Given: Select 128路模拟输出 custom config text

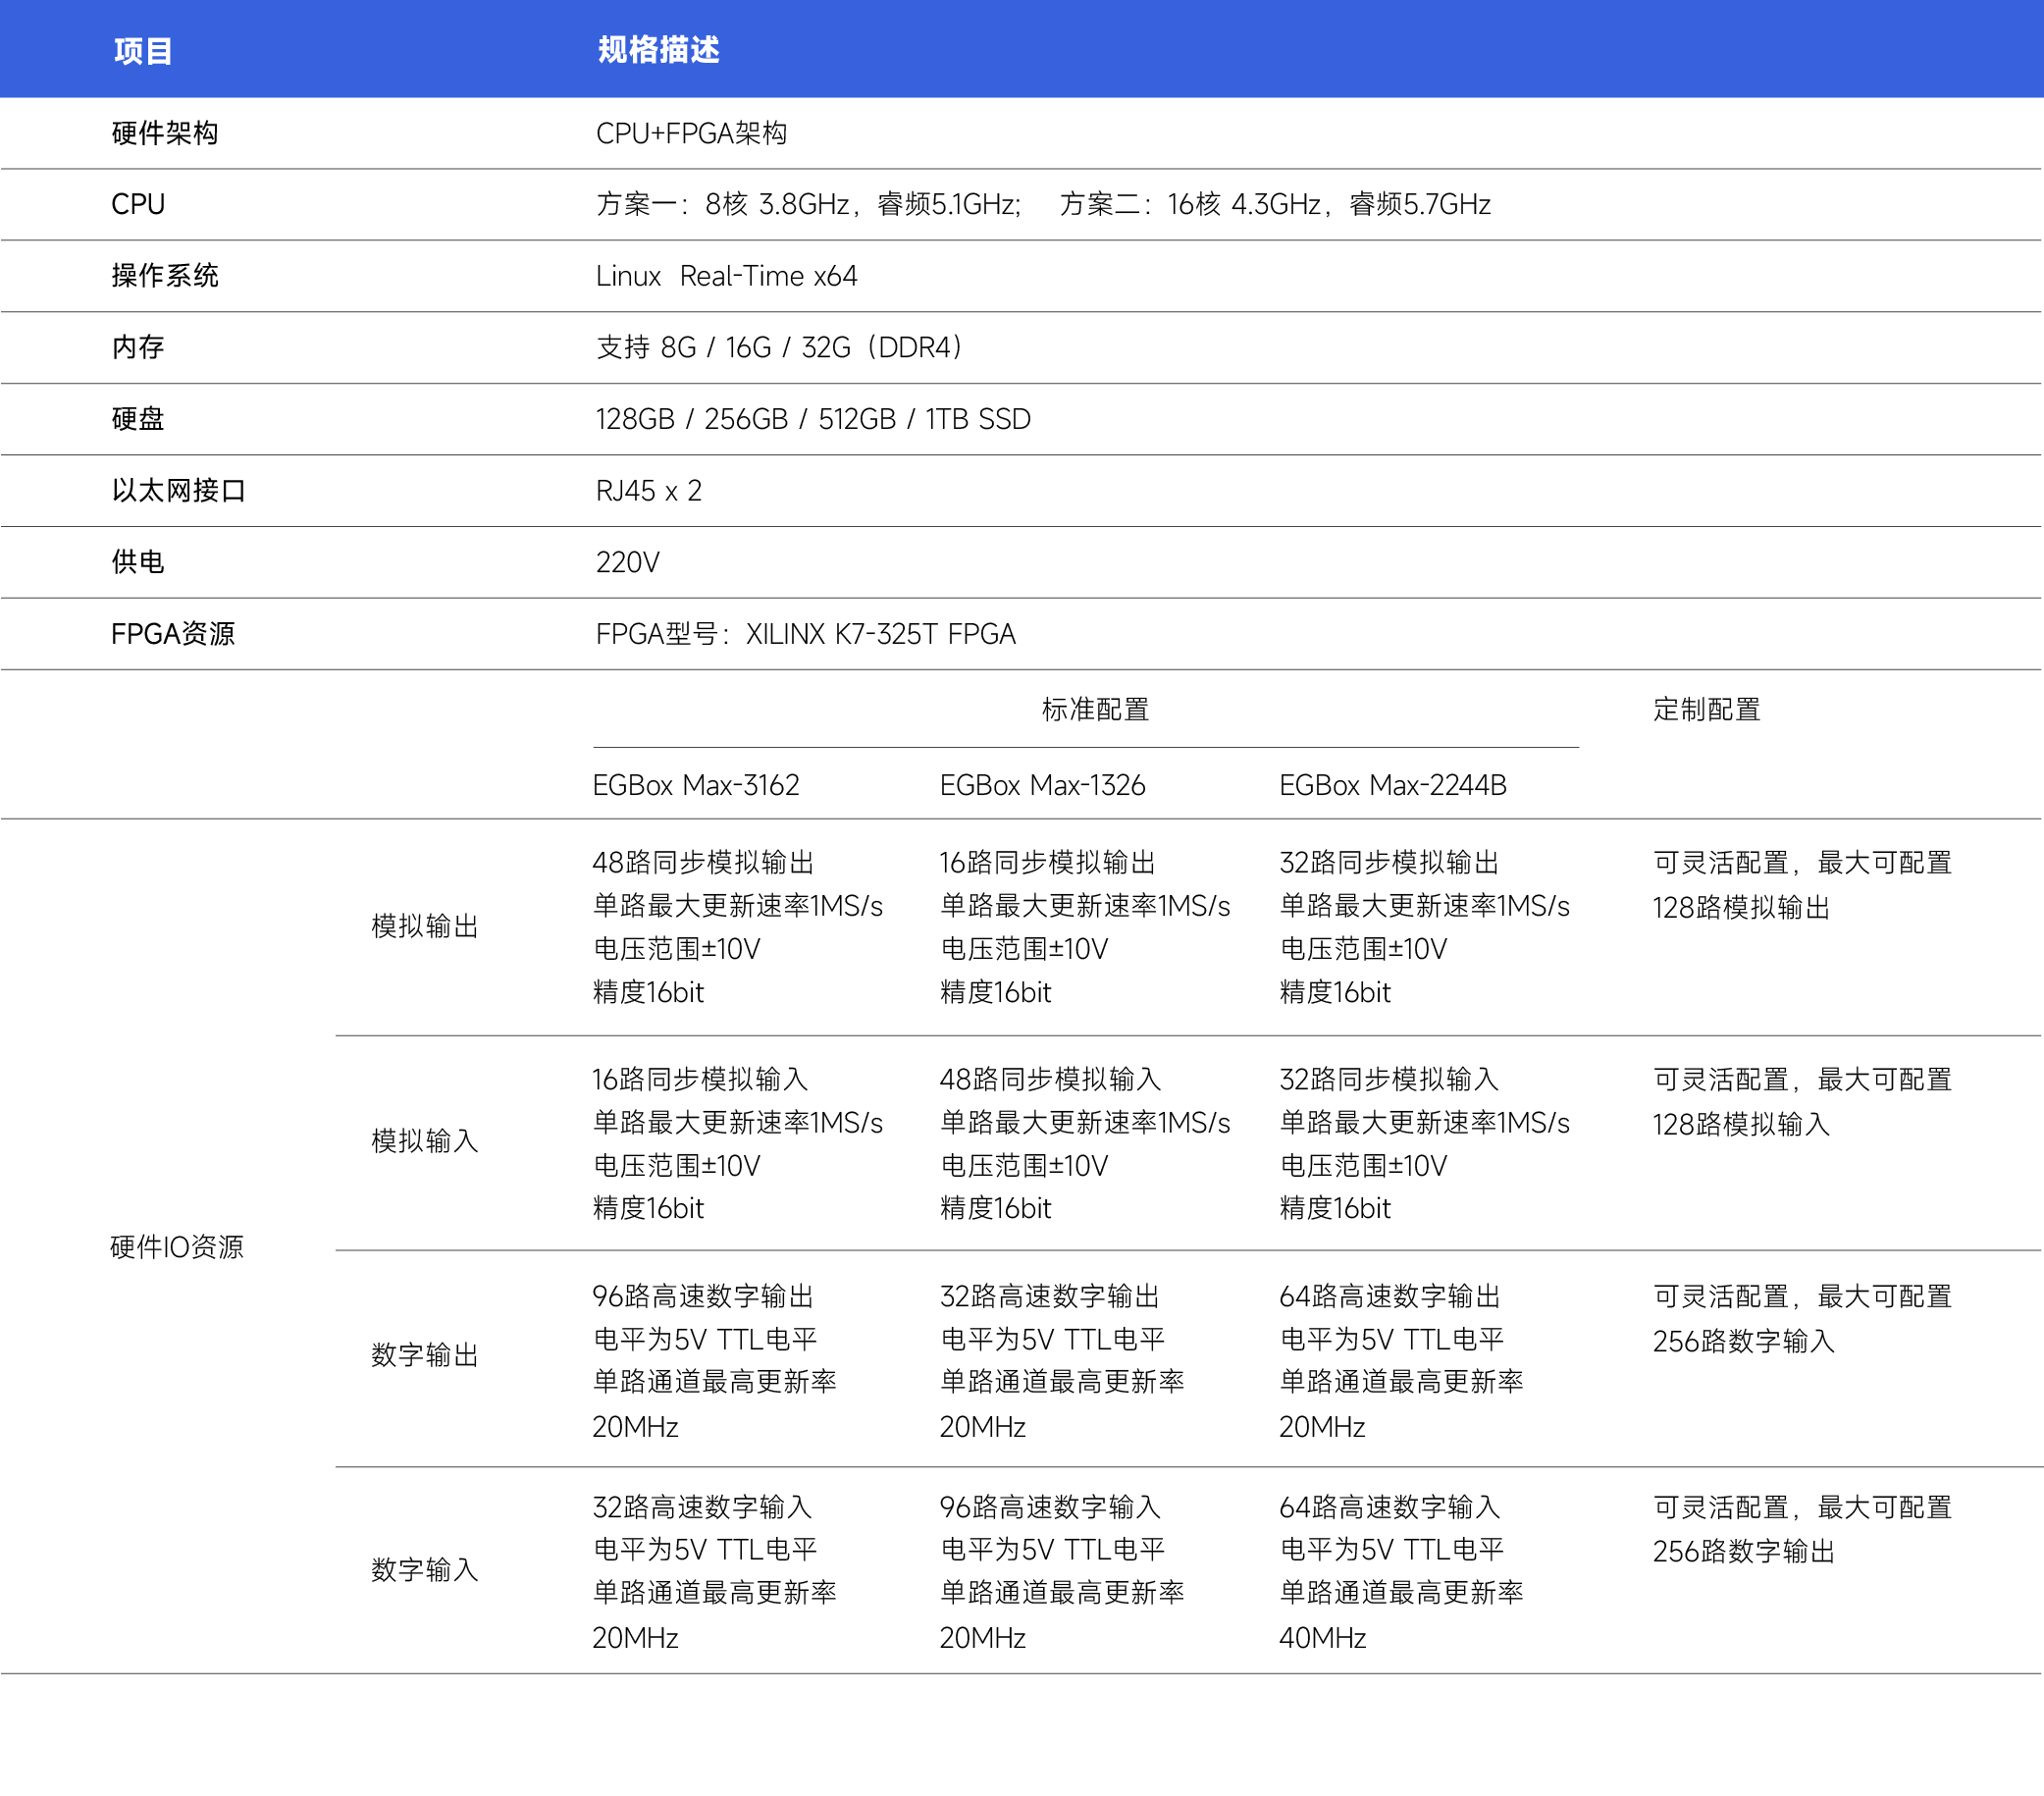Looking at the screenshot, I should click(1741, 908).
